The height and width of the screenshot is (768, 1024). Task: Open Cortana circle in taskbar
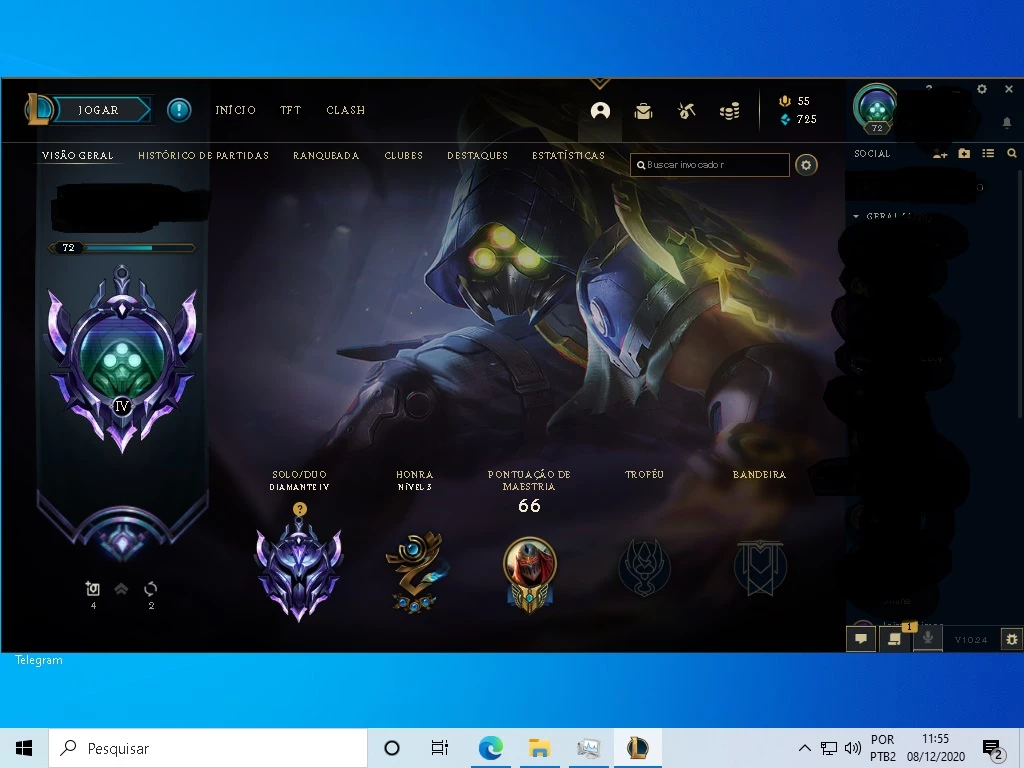click(391, 748)
